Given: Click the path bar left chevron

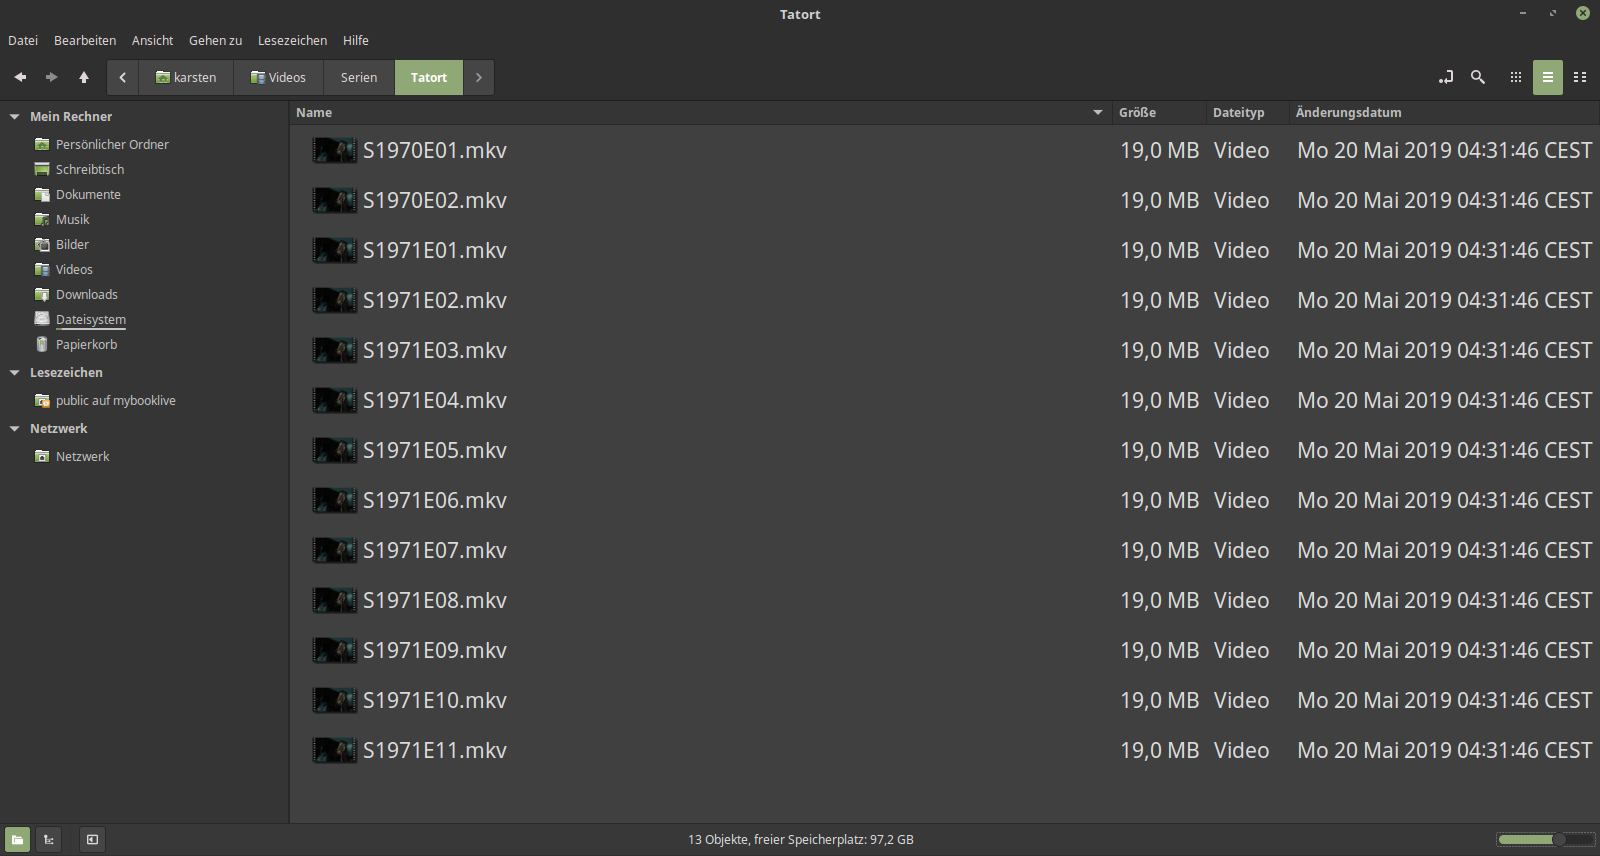Looking at the screenshot, I should (x=122, y=77).
